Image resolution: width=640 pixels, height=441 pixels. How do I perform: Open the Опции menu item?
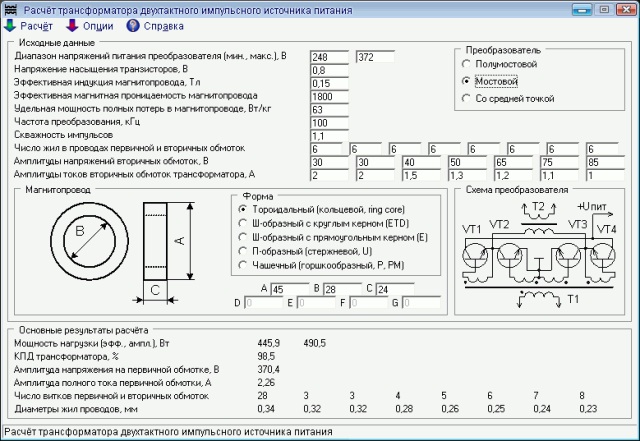(98, 26)
